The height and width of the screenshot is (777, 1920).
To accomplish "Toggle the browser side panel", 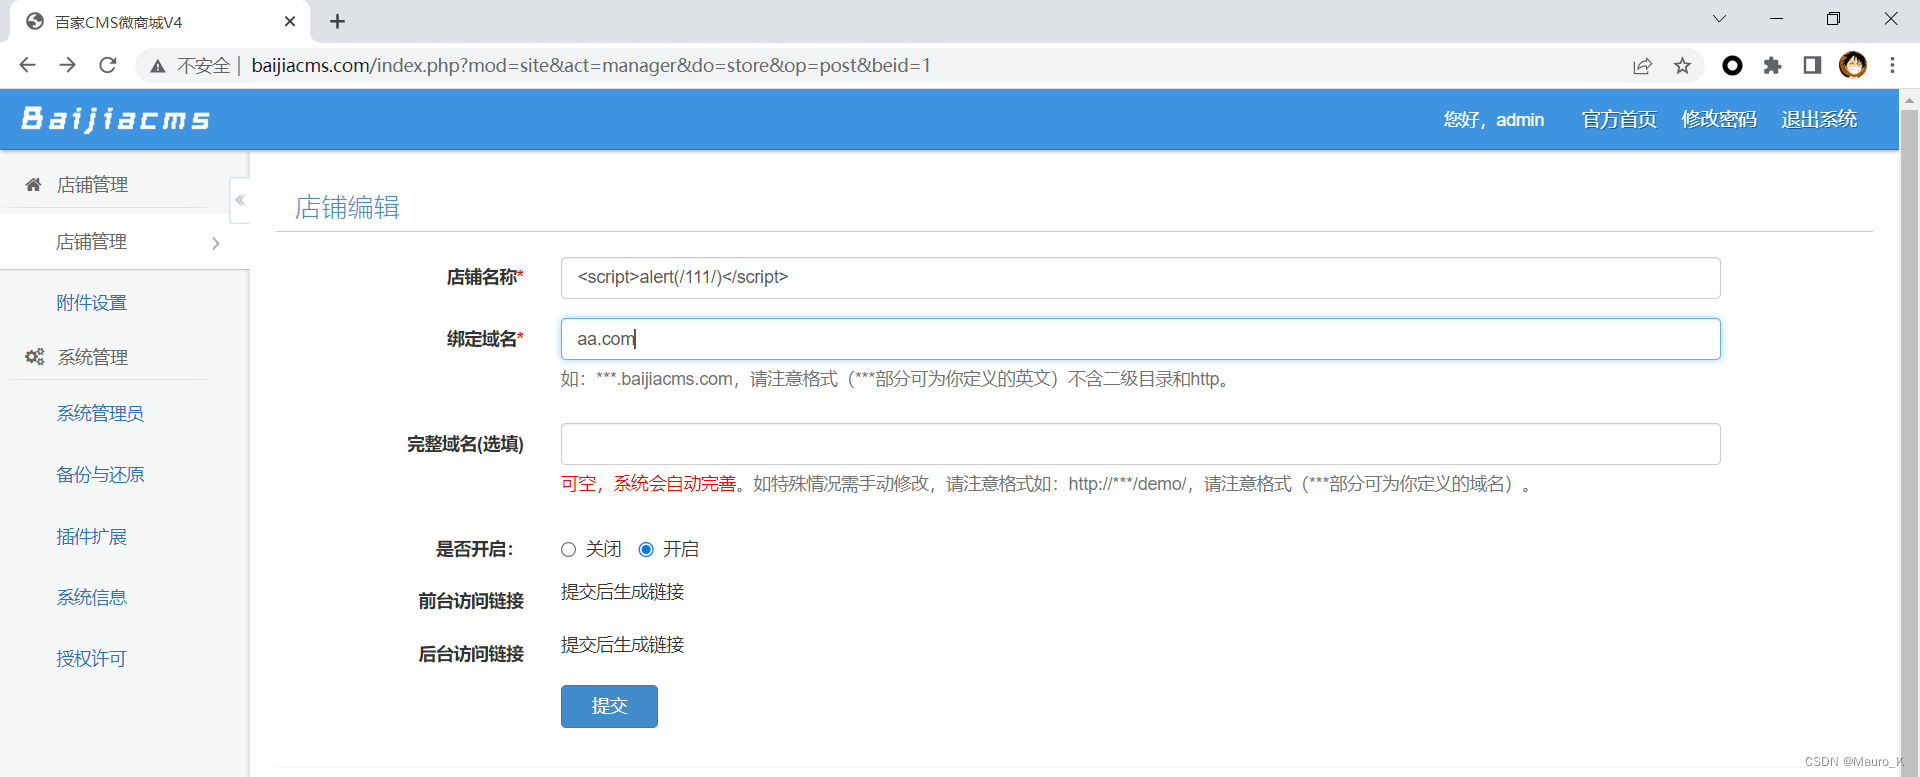I will (1812, 65).
